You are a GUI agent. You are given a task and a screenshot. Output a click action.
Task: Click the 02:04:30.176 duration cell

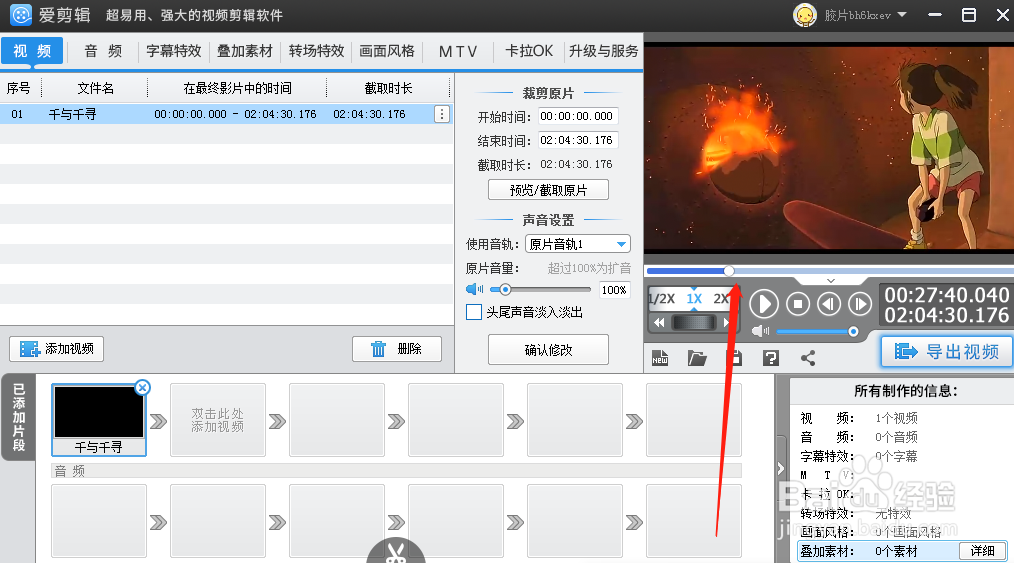pyautogui.click(x=369, y=114)
